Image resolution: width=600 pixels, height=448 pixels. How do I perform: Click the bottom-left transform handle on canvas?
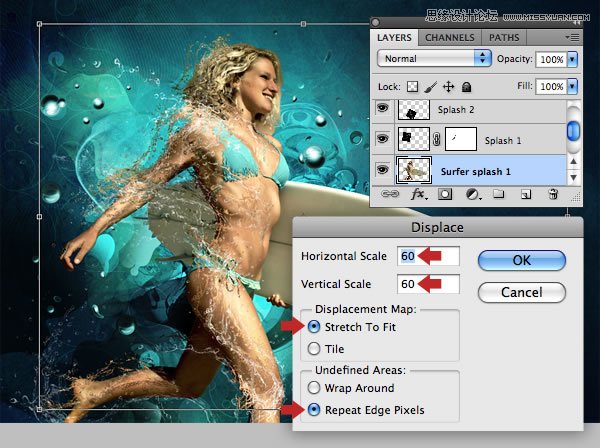click(39, 409)
